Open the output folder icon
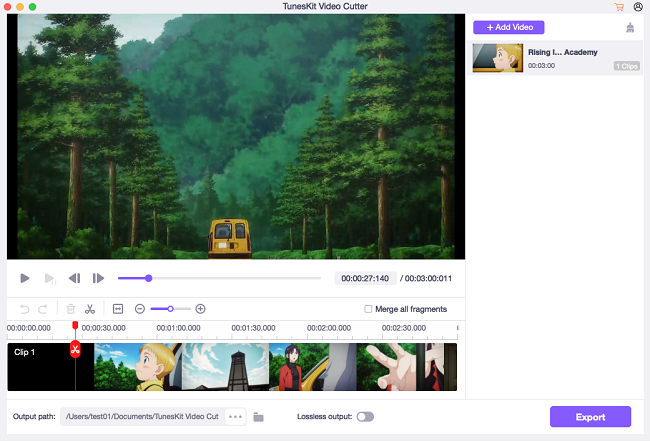 [259, 417]
